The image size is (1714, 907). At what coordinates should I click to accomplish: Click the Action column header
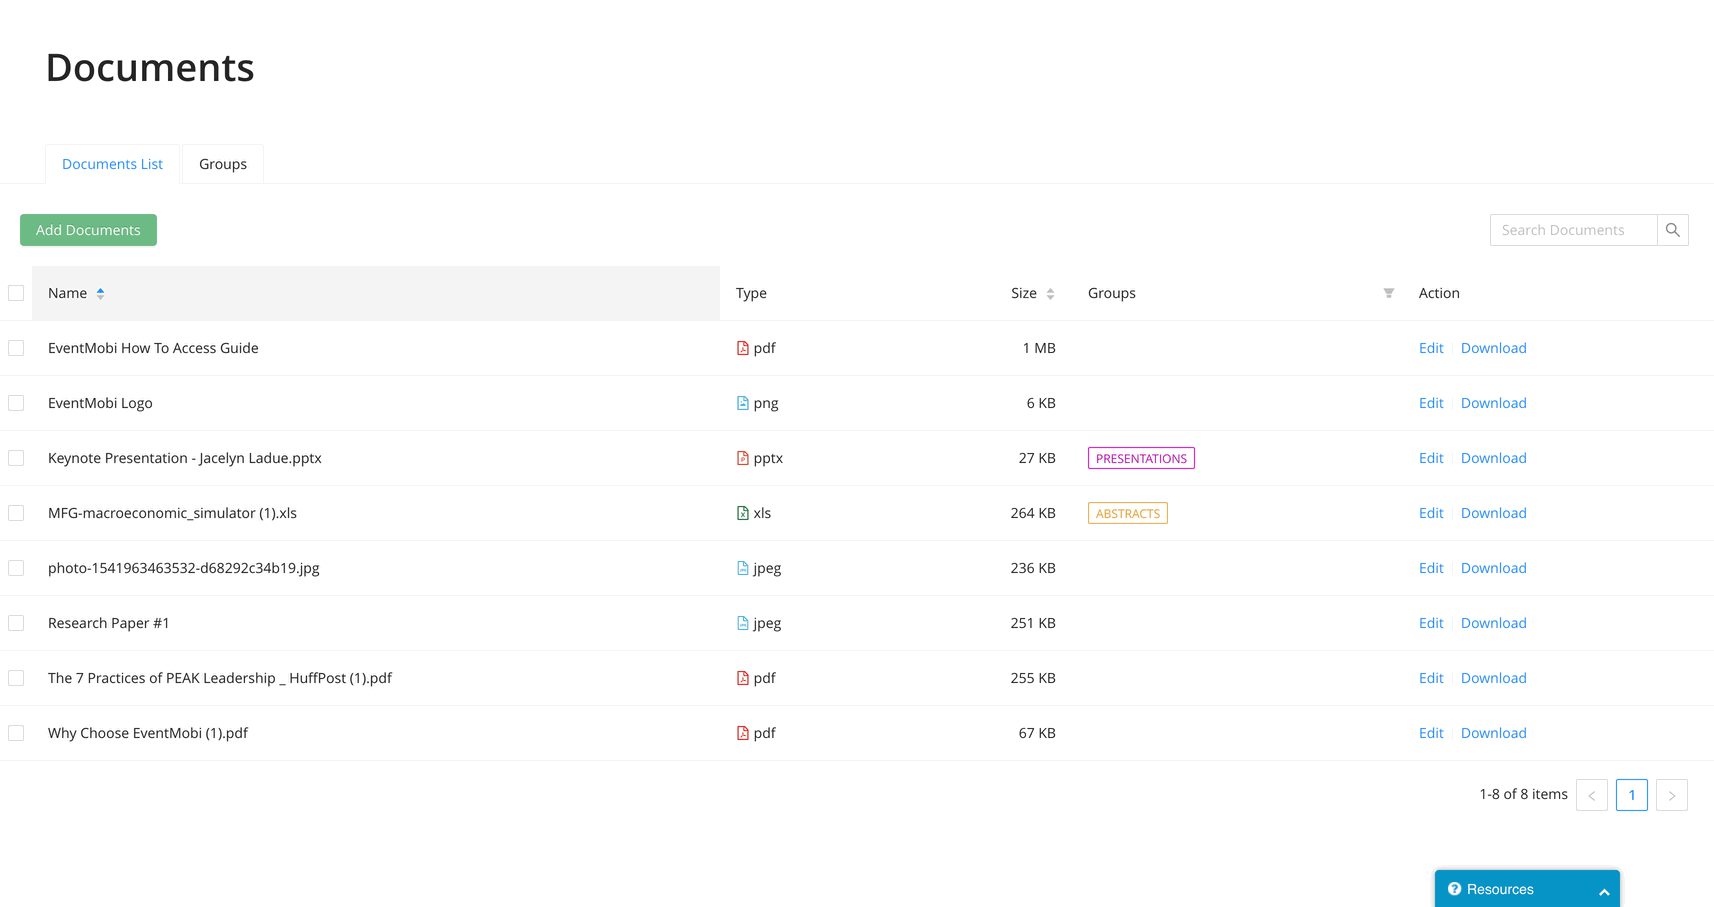(x=1439, y=293)
